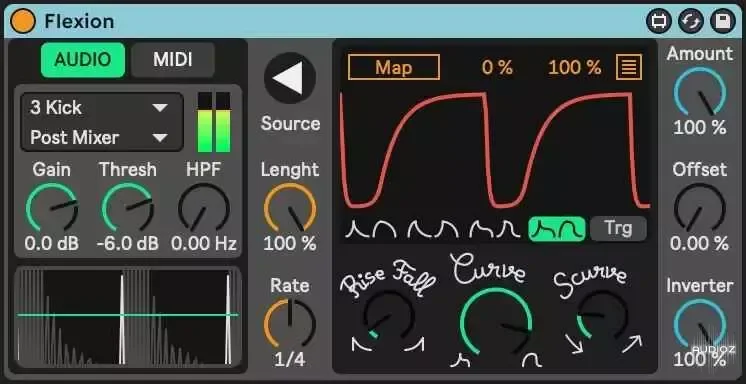This screenshot has width=746, height=384.
Task: Select the double-bump and bell curve preset
Action: click(x=495, y=229)
